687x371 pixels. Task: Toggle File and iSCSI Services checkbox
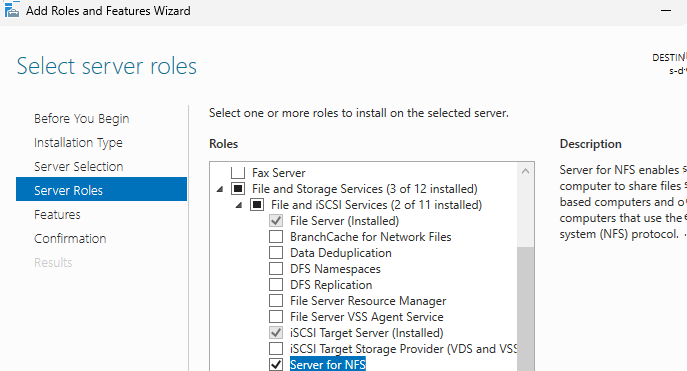click(x=257, y=205)
